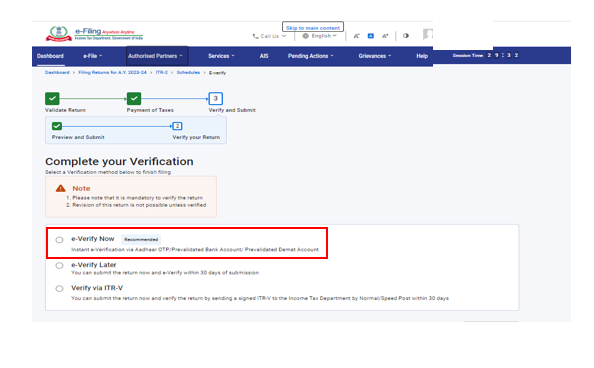Open the Authorised Partners dropdown
This screenshot has width=594, height=368.
tap(155, 56)
